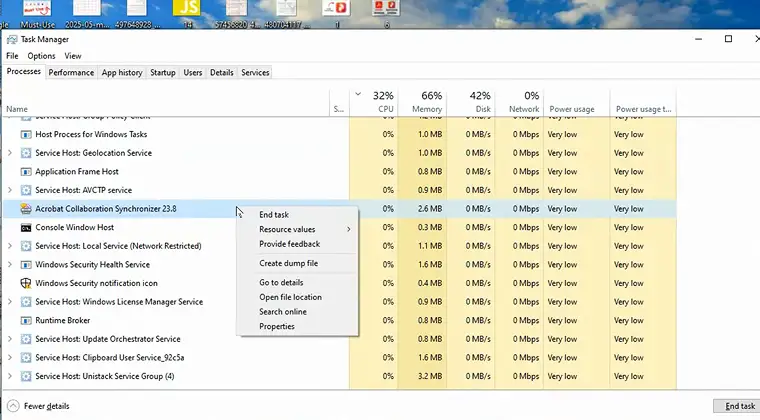The width and height of the screenshot is (760, 420).
Task: Click the Local Service (Network Restricted) gear icon
Action: [x=26, y=246]
